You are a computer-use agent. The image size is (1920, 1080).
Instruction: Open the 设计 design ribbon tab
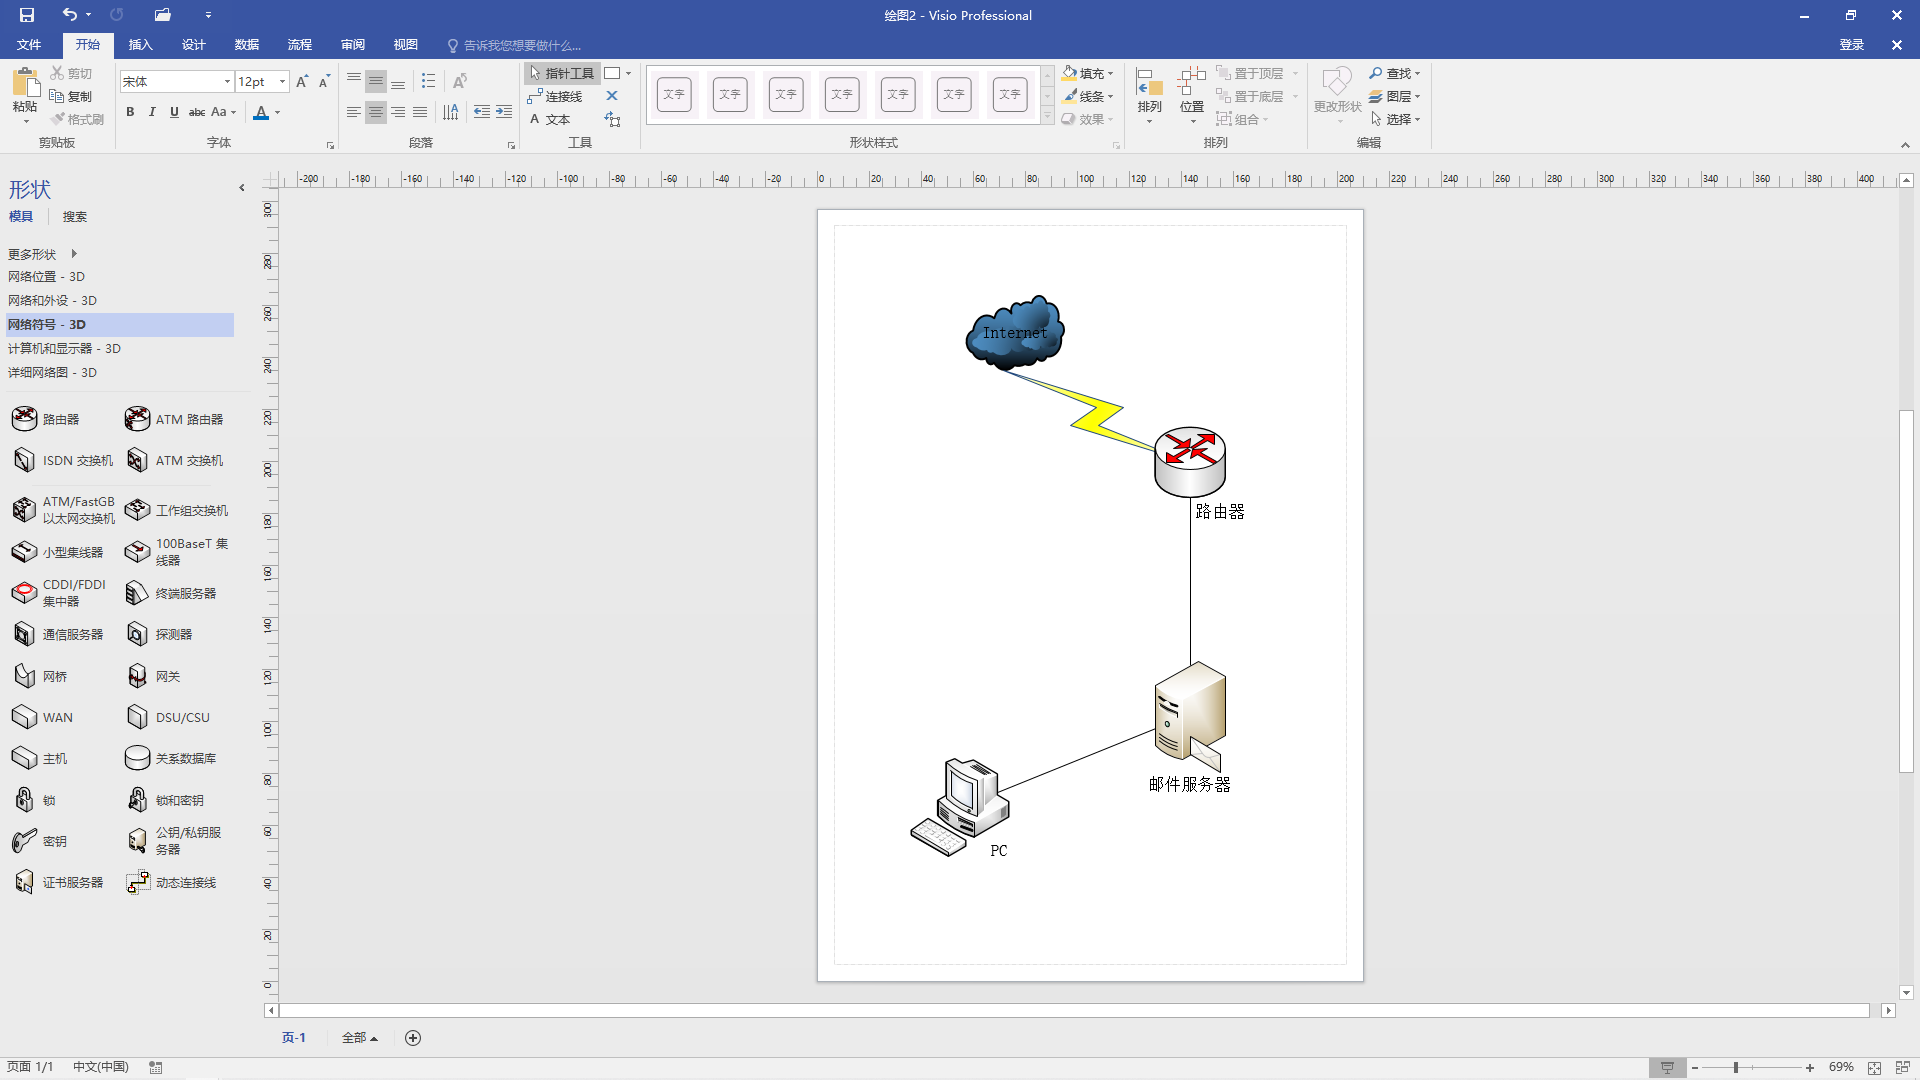(x=193, y=45)
